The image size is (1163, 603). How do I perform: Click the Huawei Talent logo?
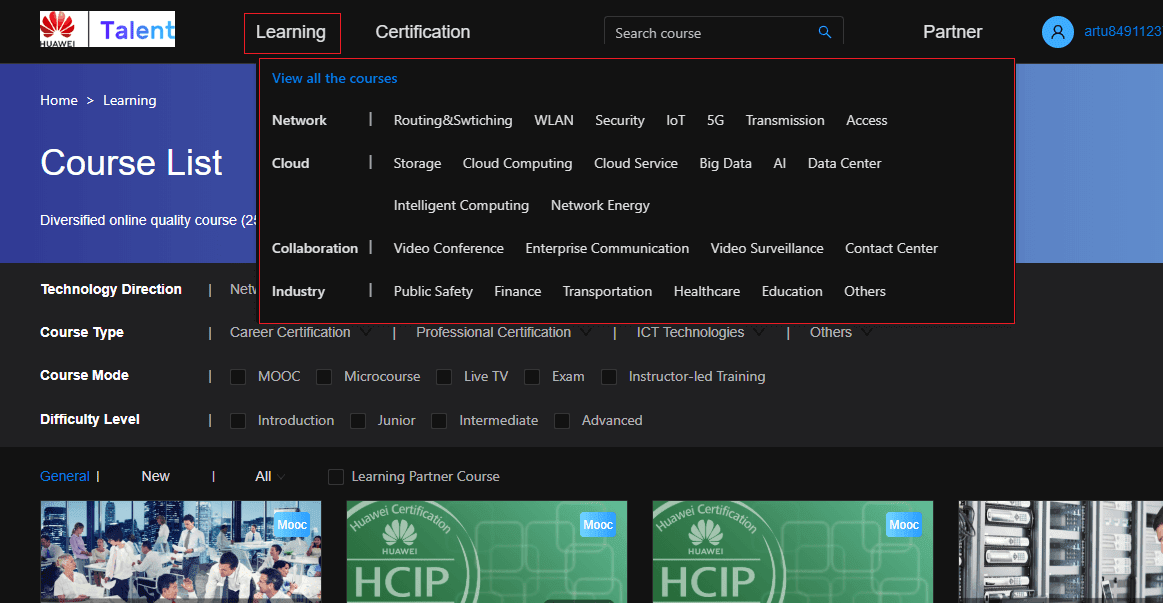[107, 30]
